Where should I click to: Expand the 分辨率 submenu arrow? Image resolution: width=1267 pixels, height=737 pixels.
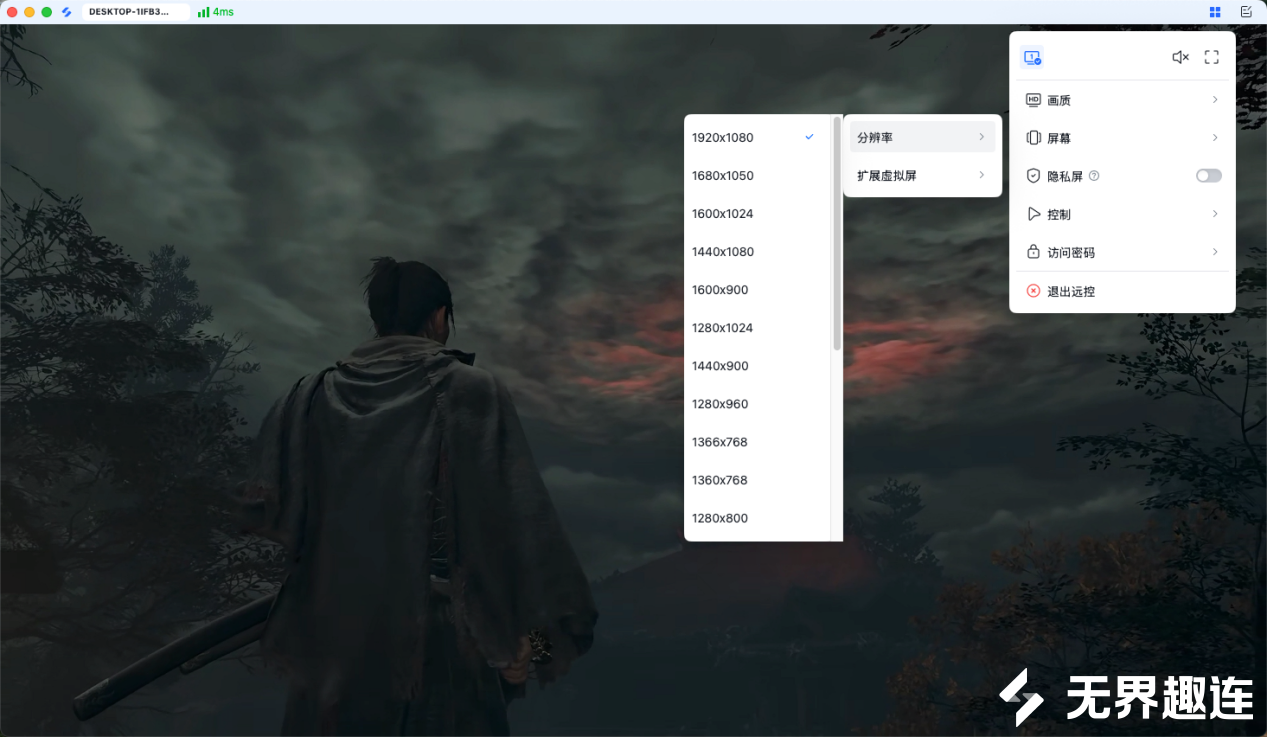point(982,137)
